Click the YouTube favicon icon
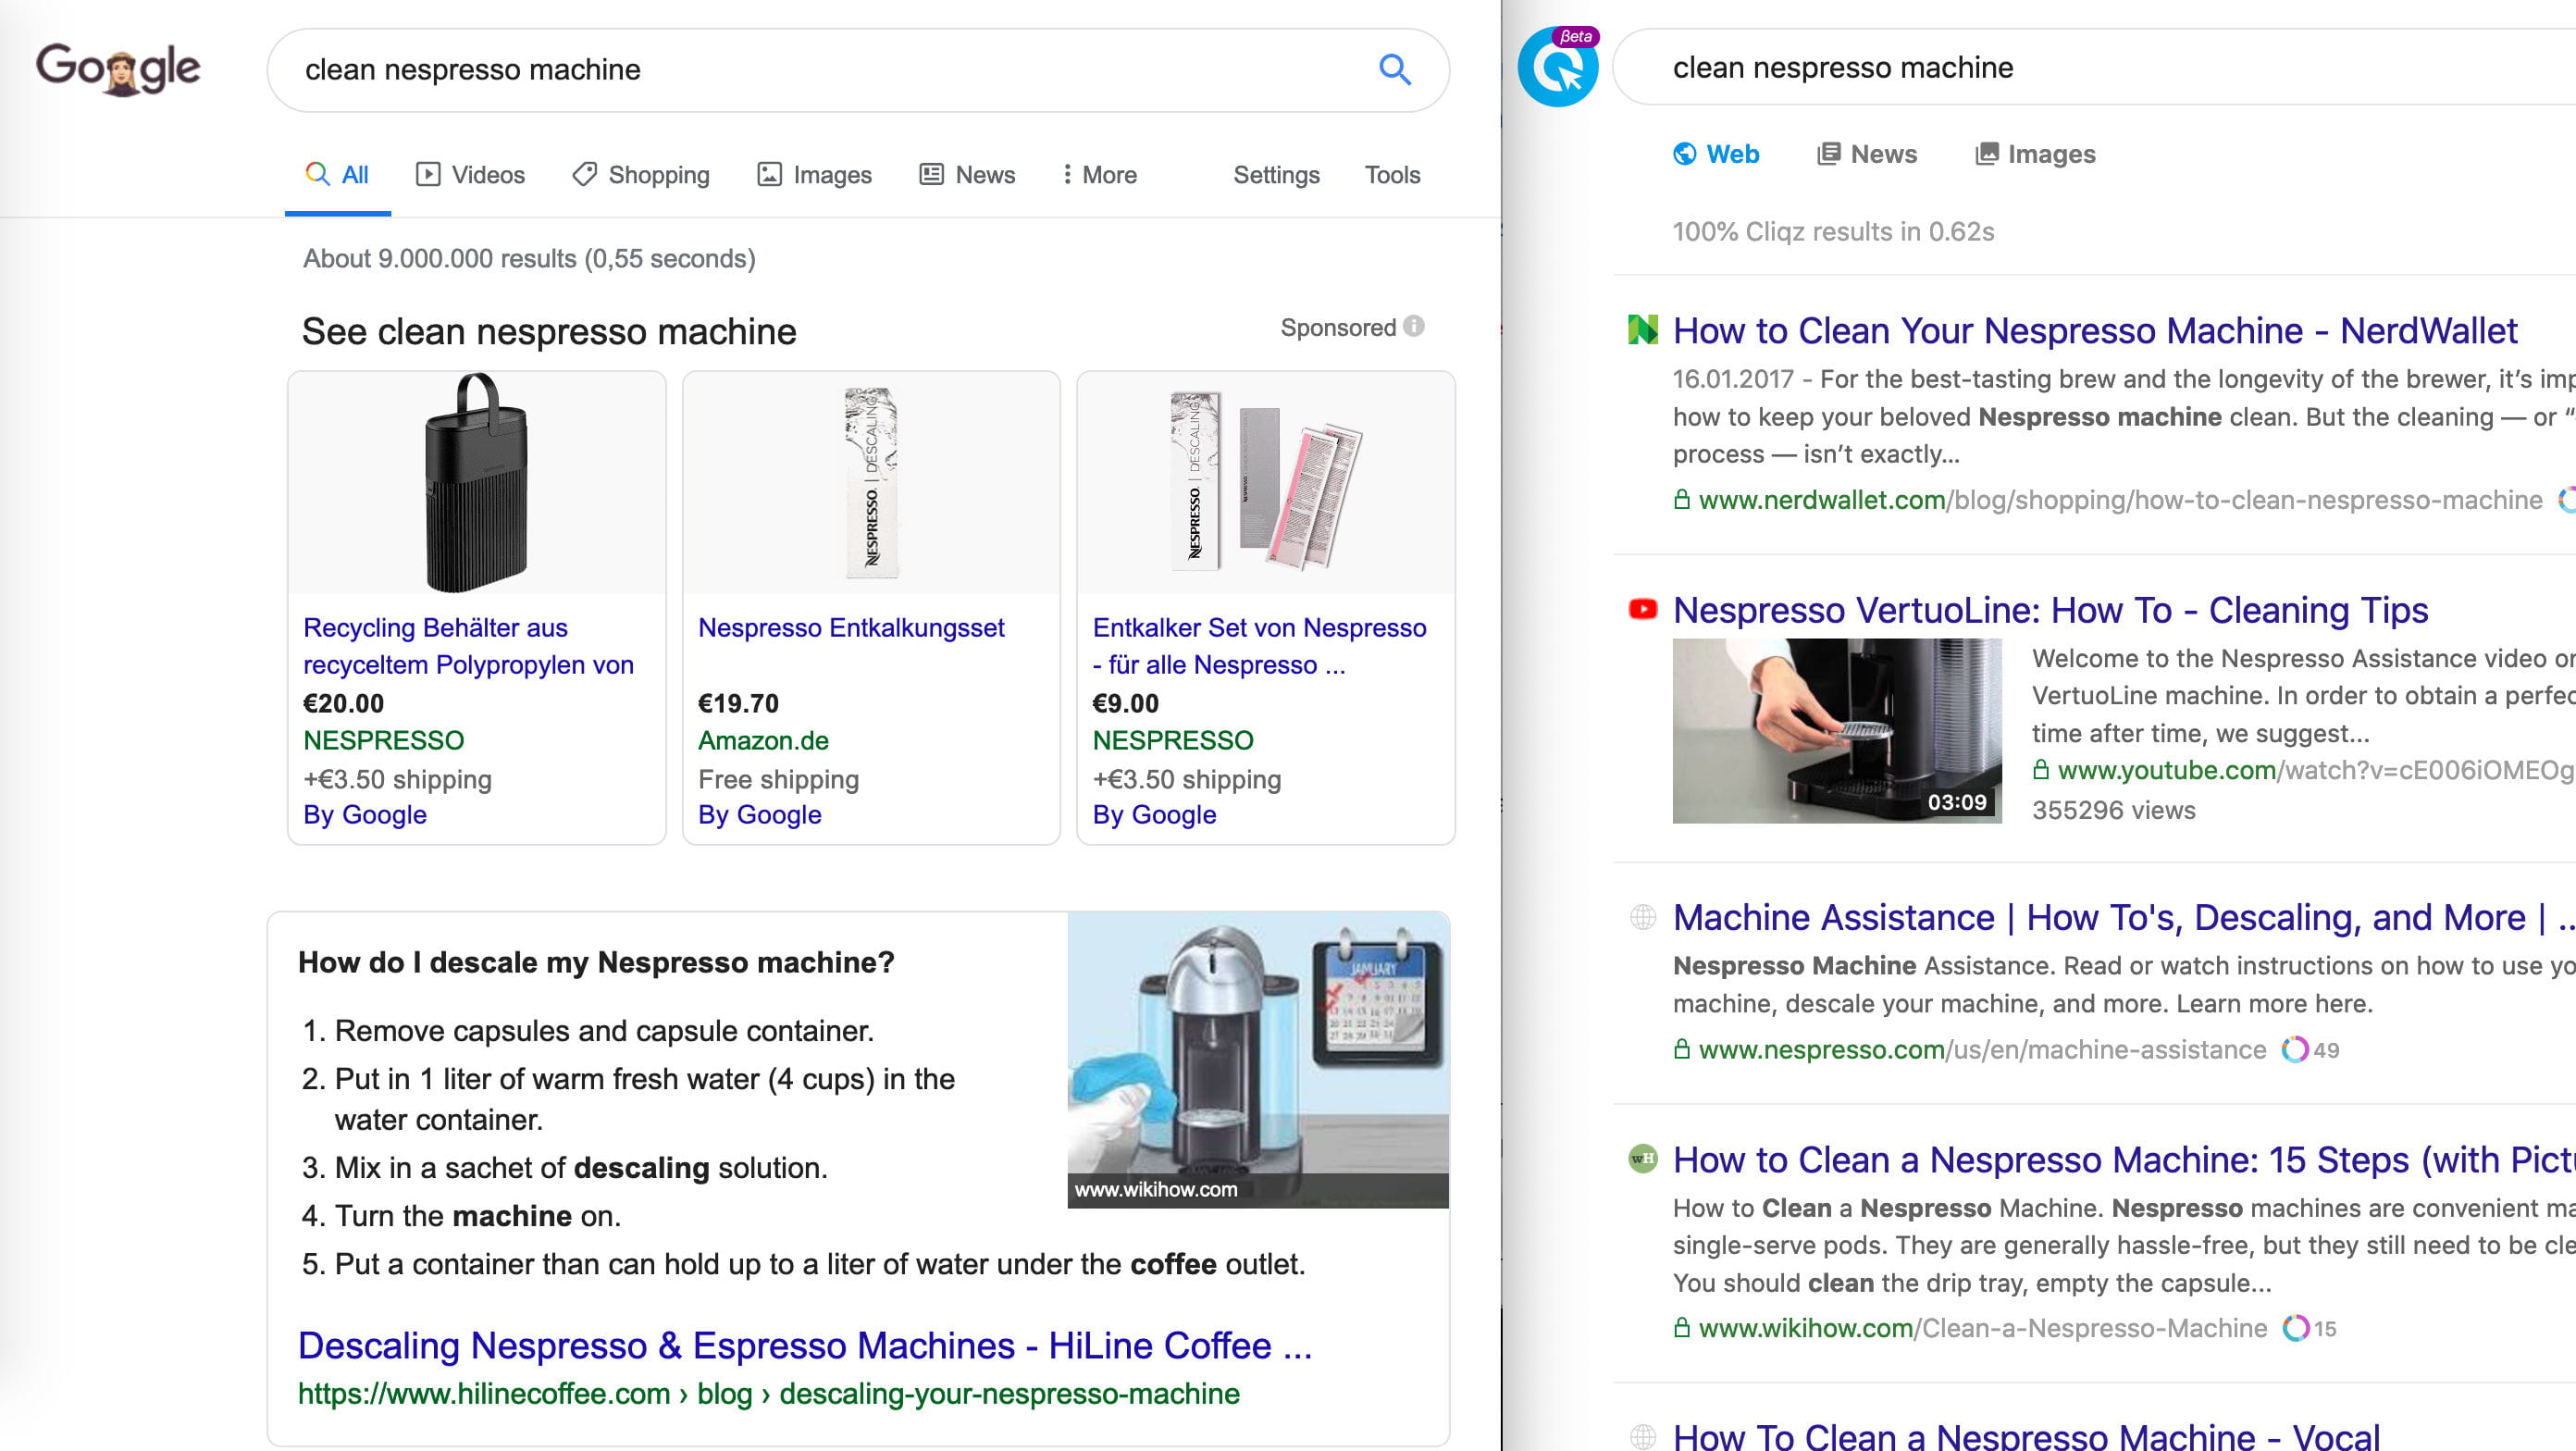Image resolution: width=2576 pixels, height=1451 pixels. click(x=1642, y=609)
